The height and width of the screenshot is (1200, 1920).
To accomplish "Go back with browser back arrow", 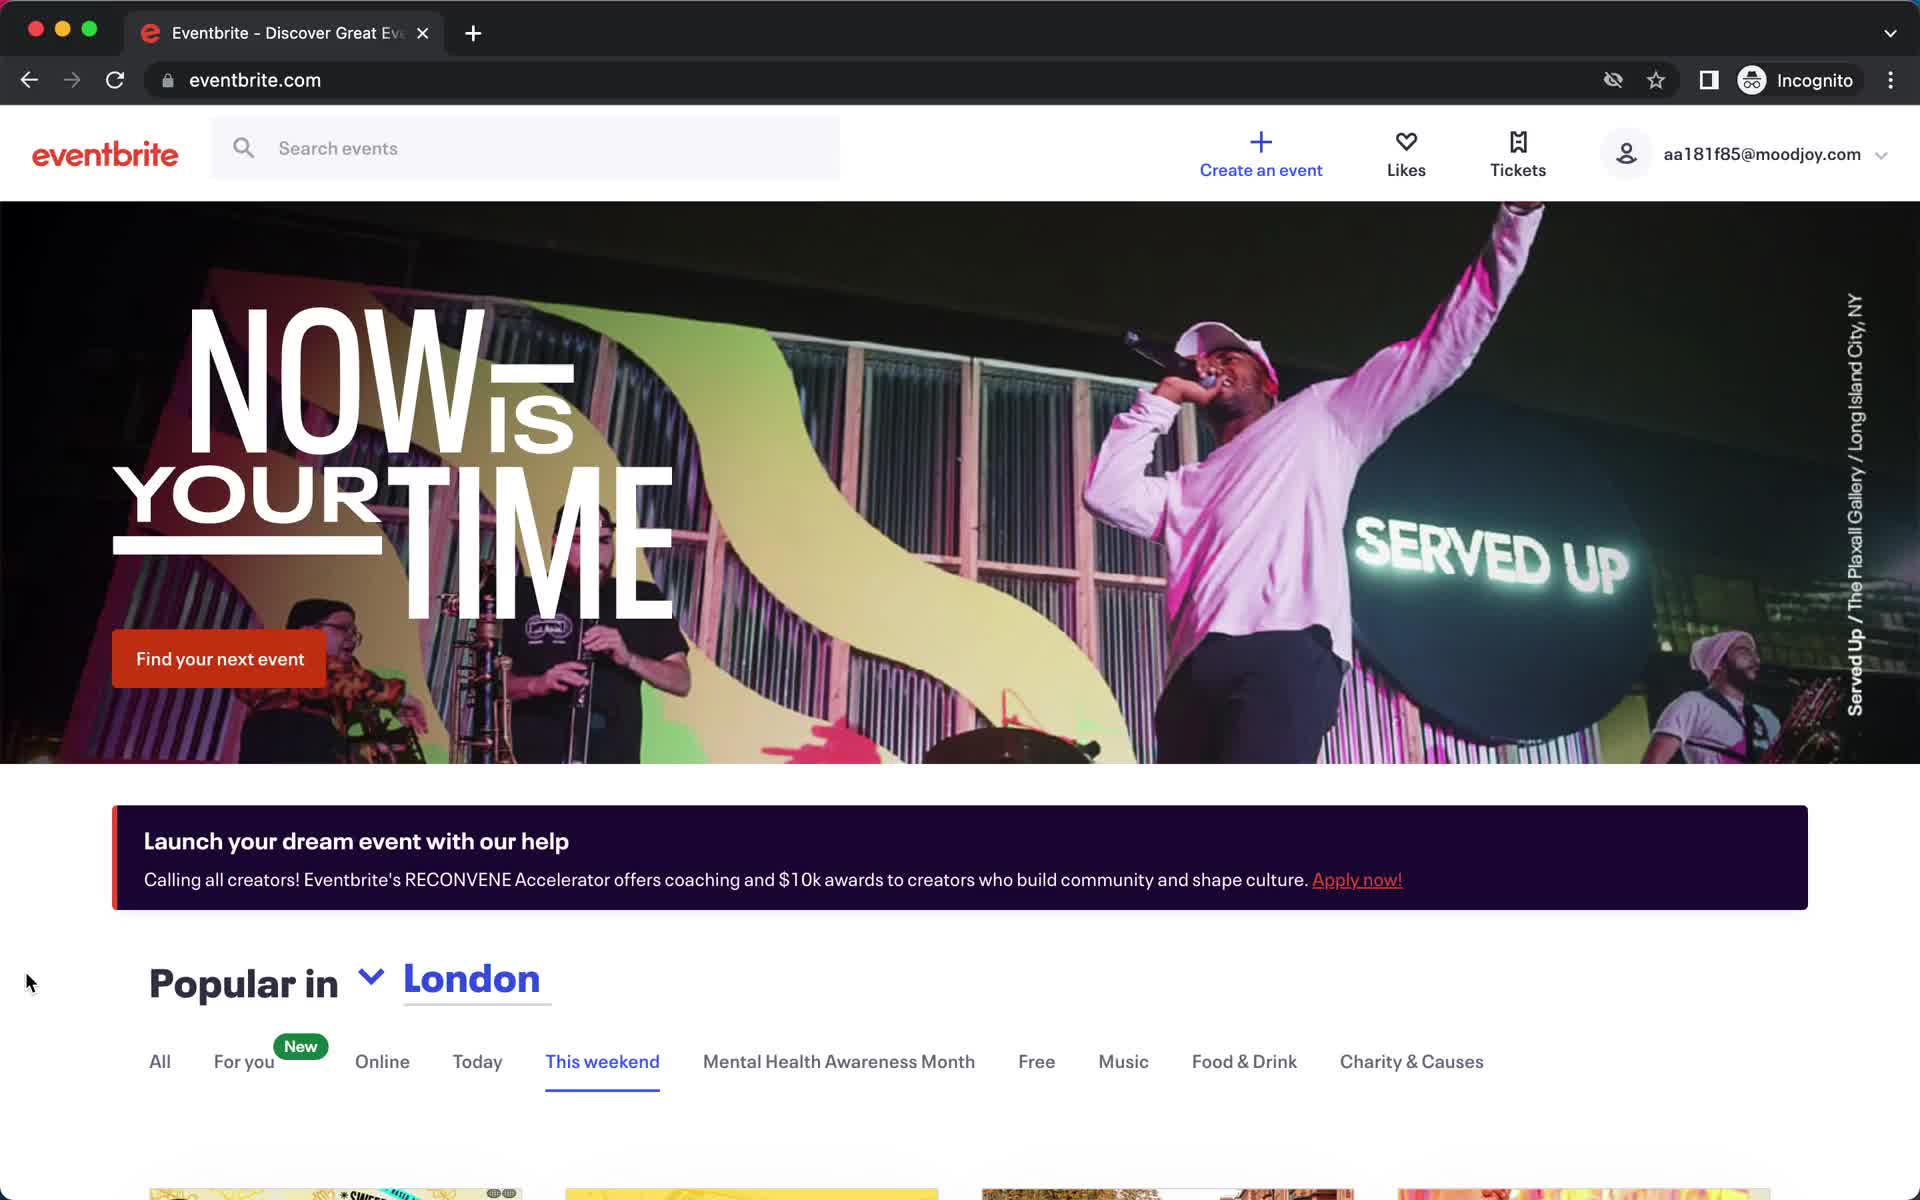I will [29, 80].
